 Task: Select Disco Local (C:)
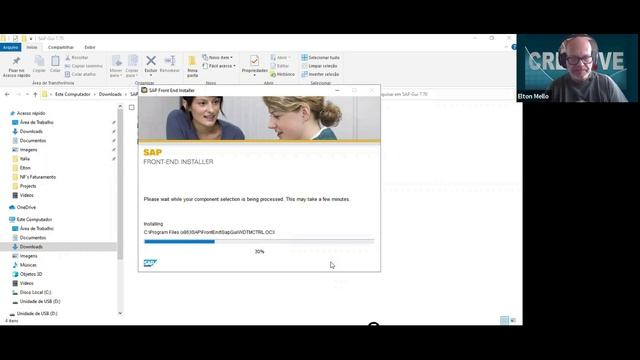[35, 292]
